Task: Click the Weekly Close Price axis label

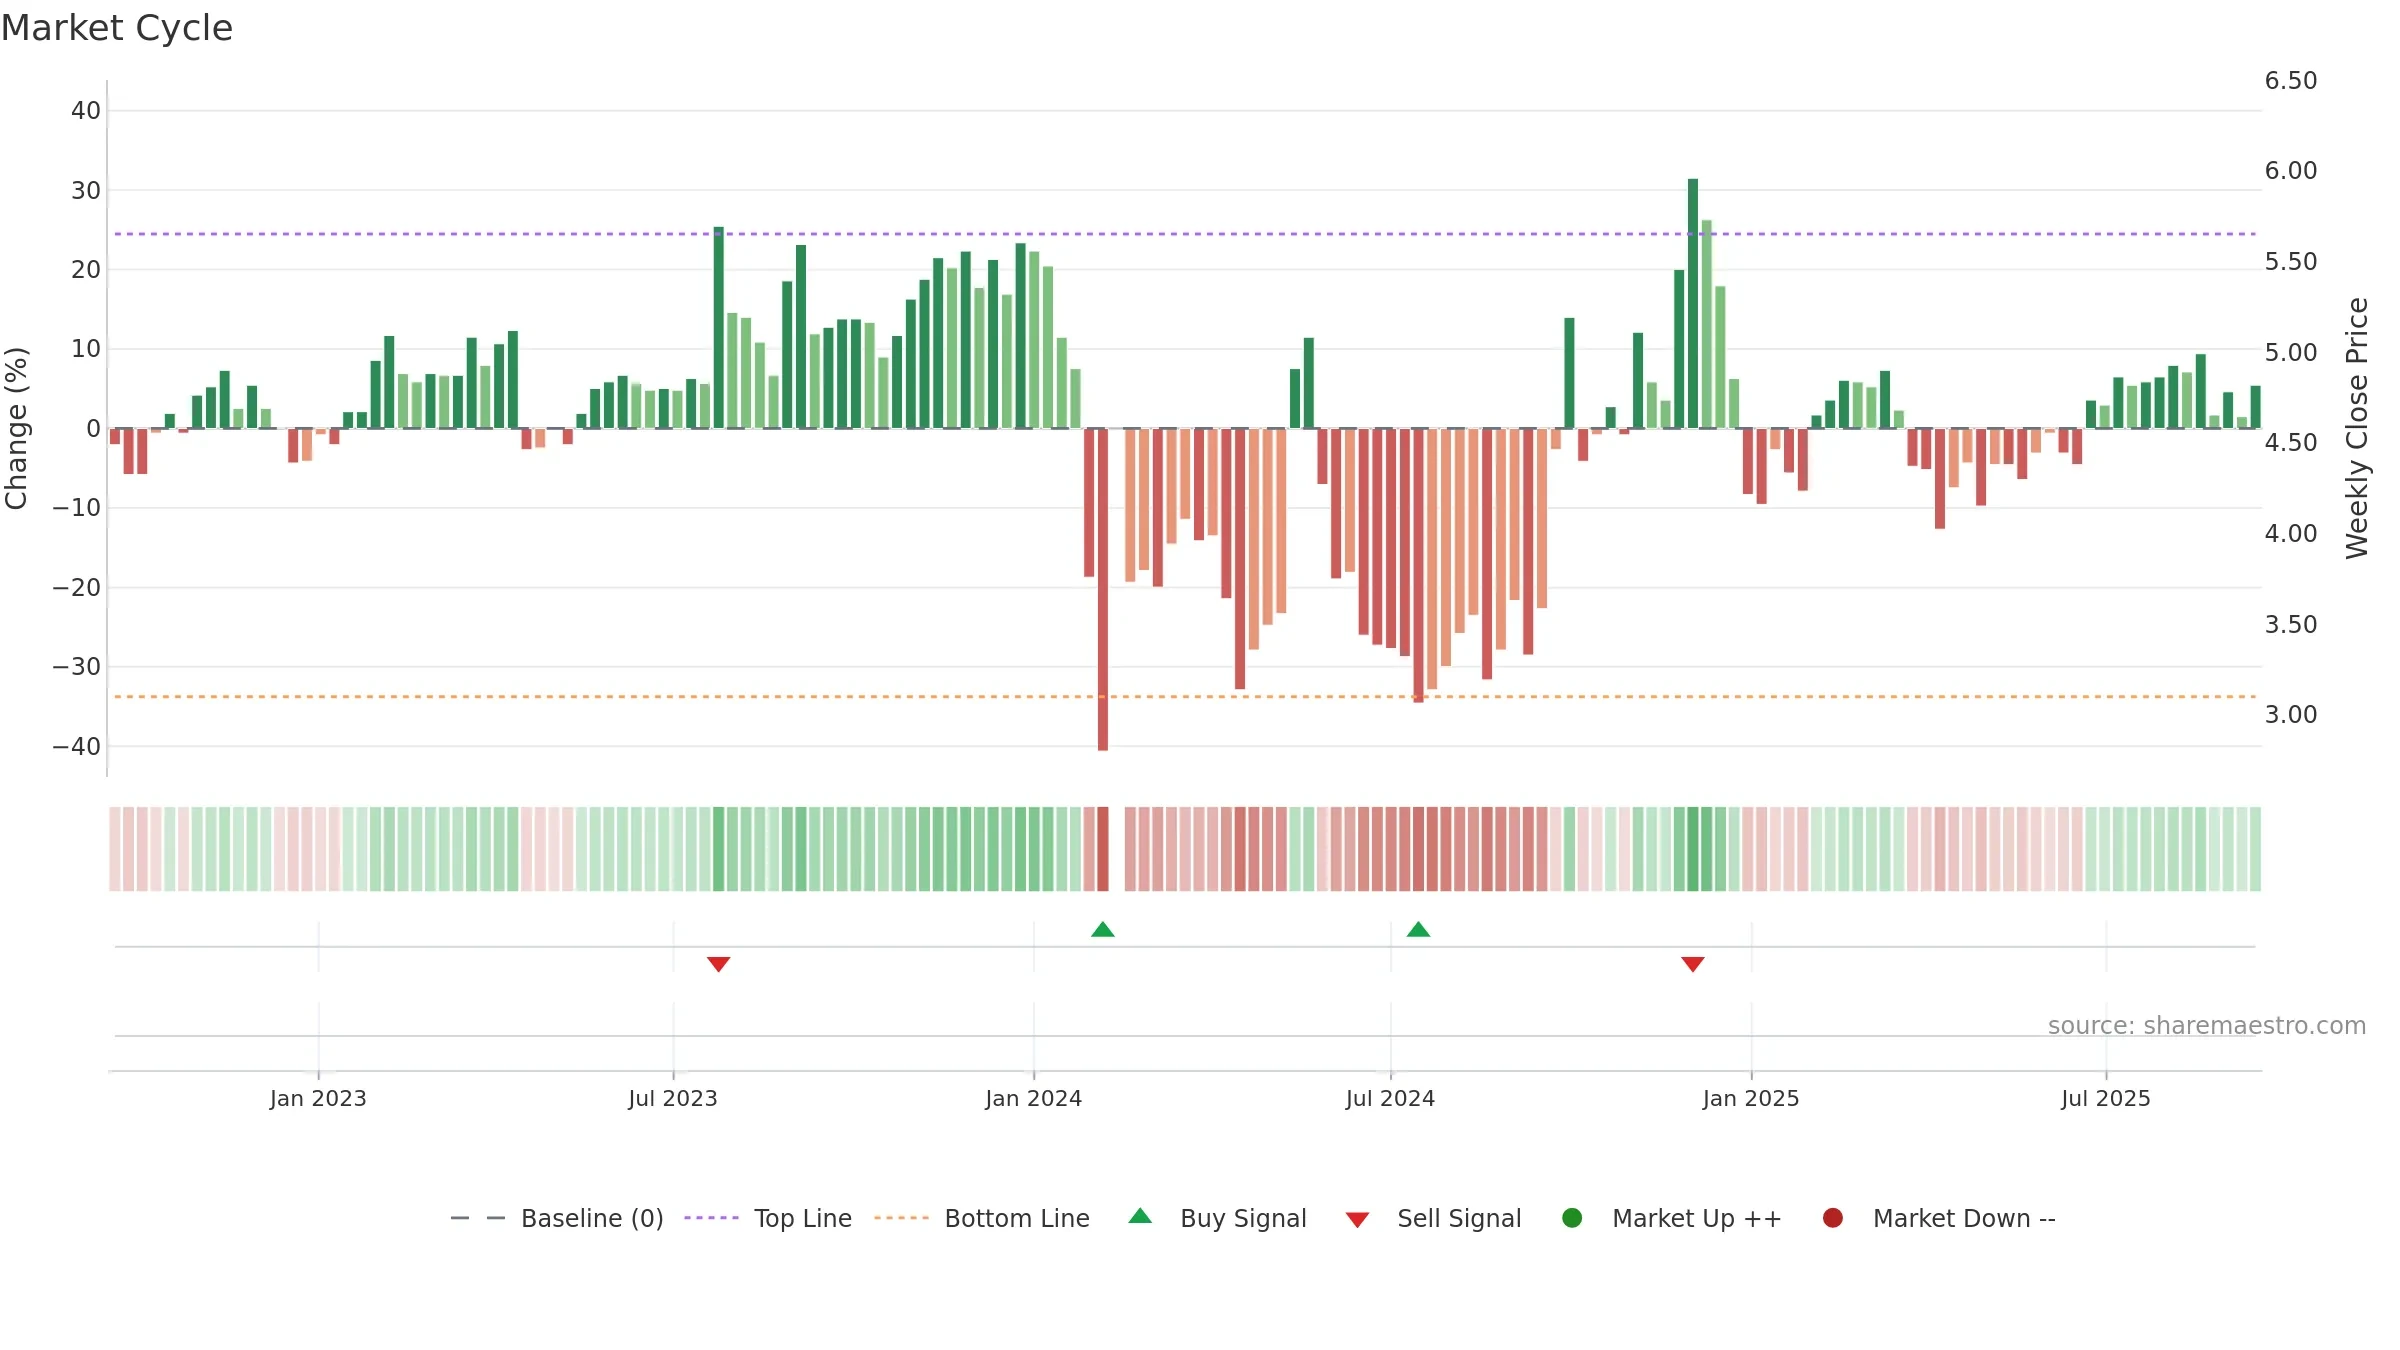Action: (x=2357, y=428)
